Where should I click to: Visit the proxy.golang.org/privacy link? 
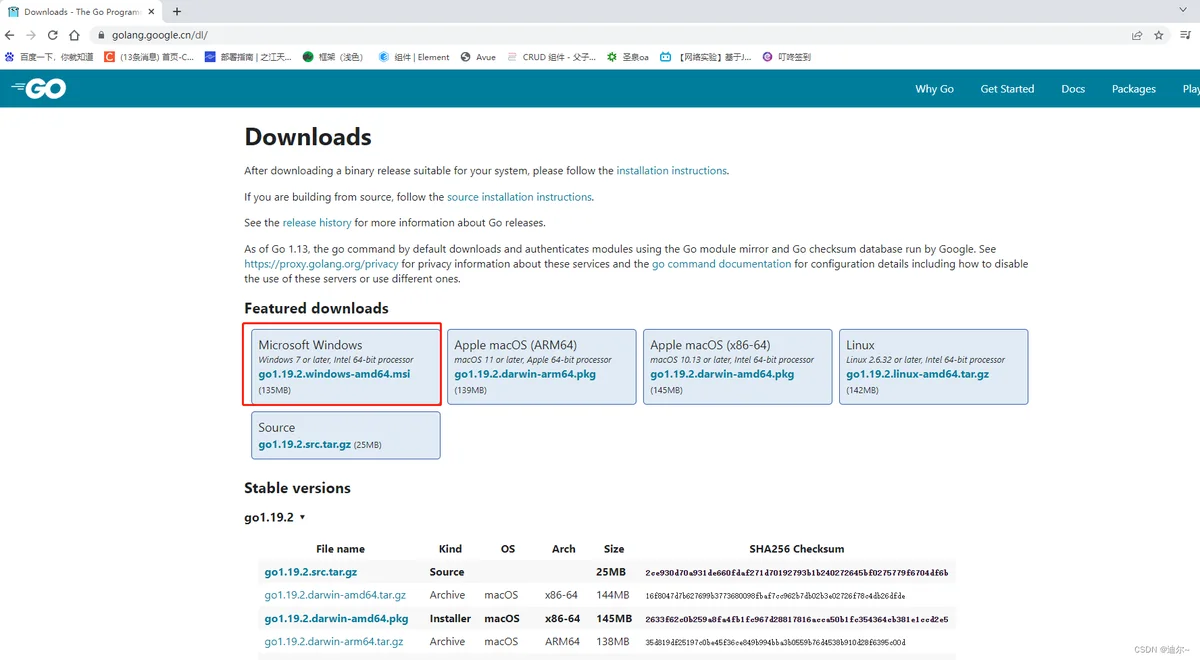(x=321, y=264)
